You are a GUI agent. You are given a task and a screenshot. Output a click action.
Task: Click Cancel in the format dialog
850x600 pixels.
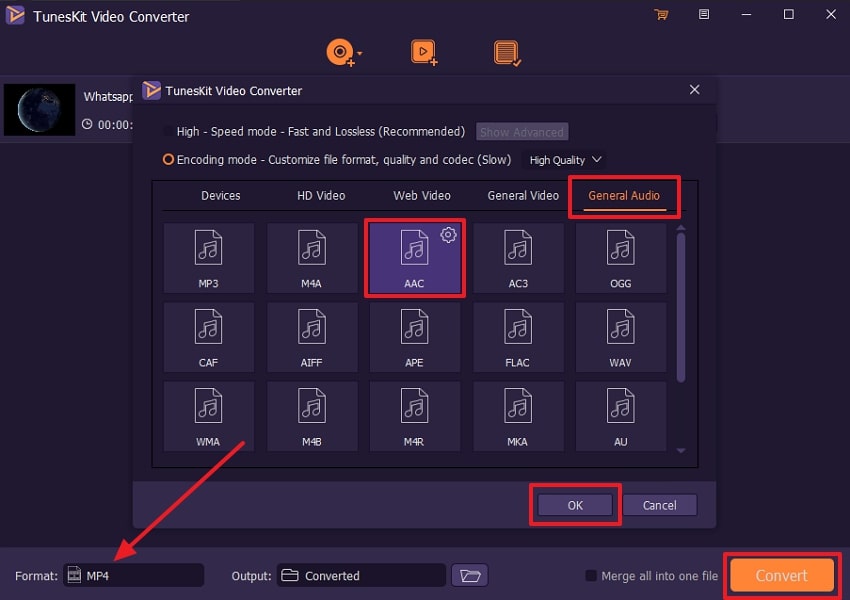point(659,505)
